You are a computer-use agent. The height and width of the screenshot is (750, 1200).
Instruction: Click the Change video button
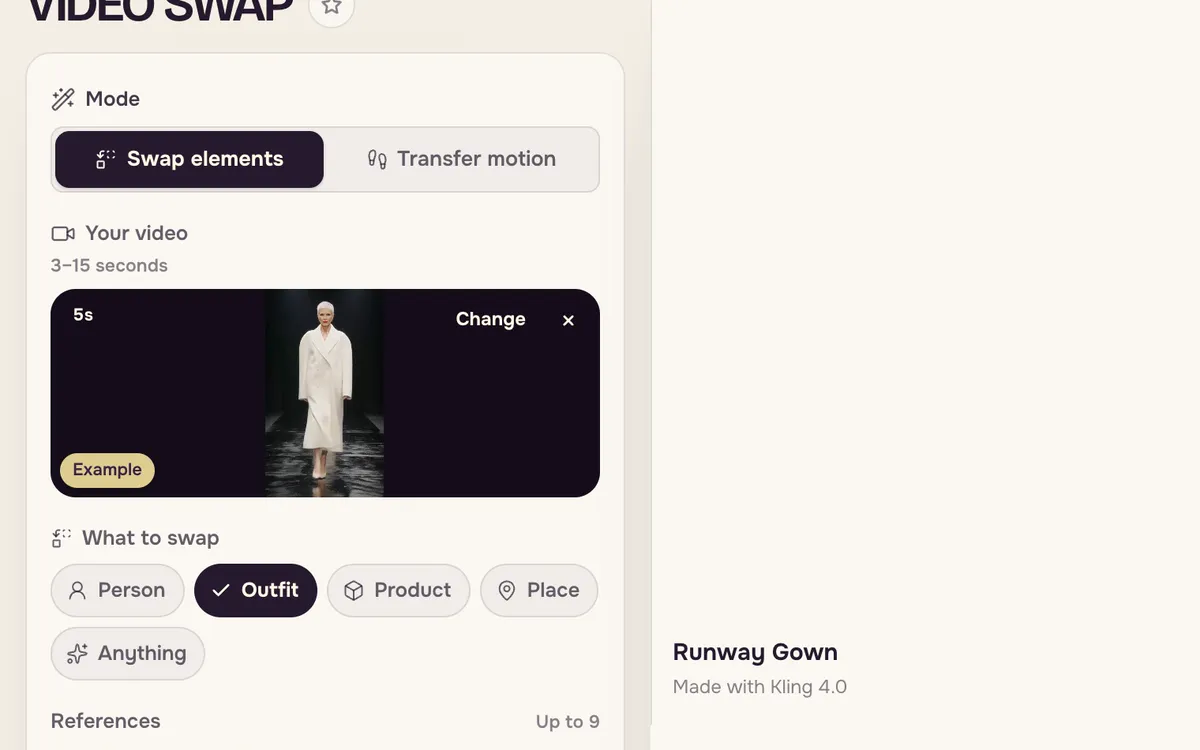coord(490,319)
